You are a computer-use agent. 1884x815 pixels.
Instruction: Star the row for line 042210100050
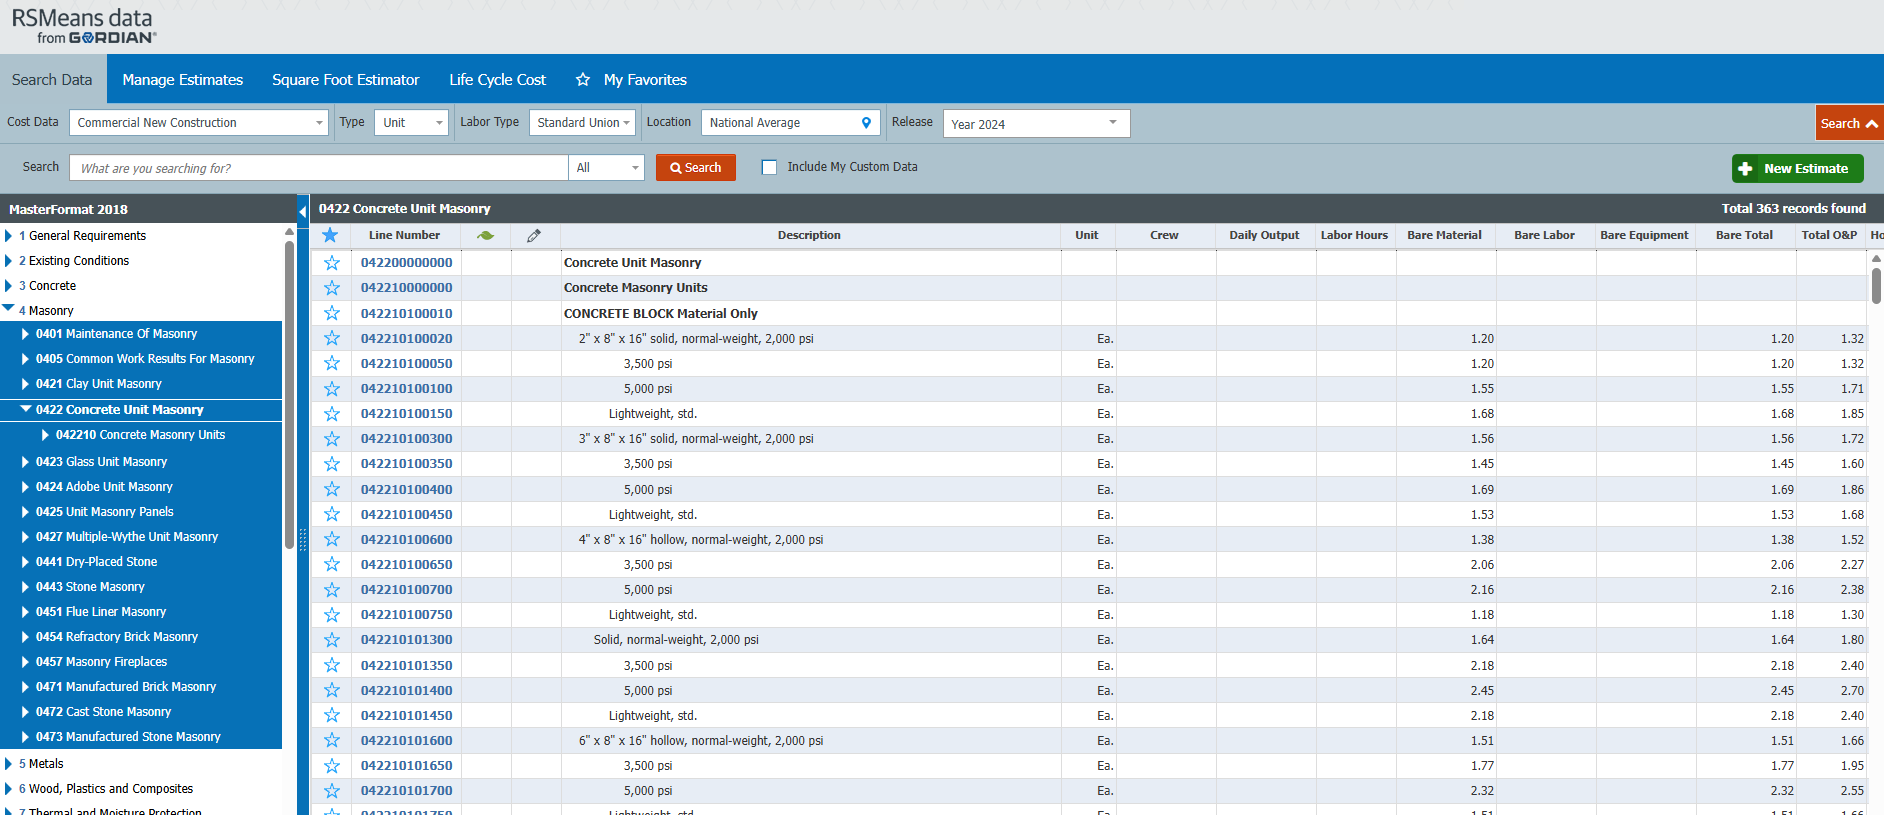pyautogui.click(x=331, y=363)
